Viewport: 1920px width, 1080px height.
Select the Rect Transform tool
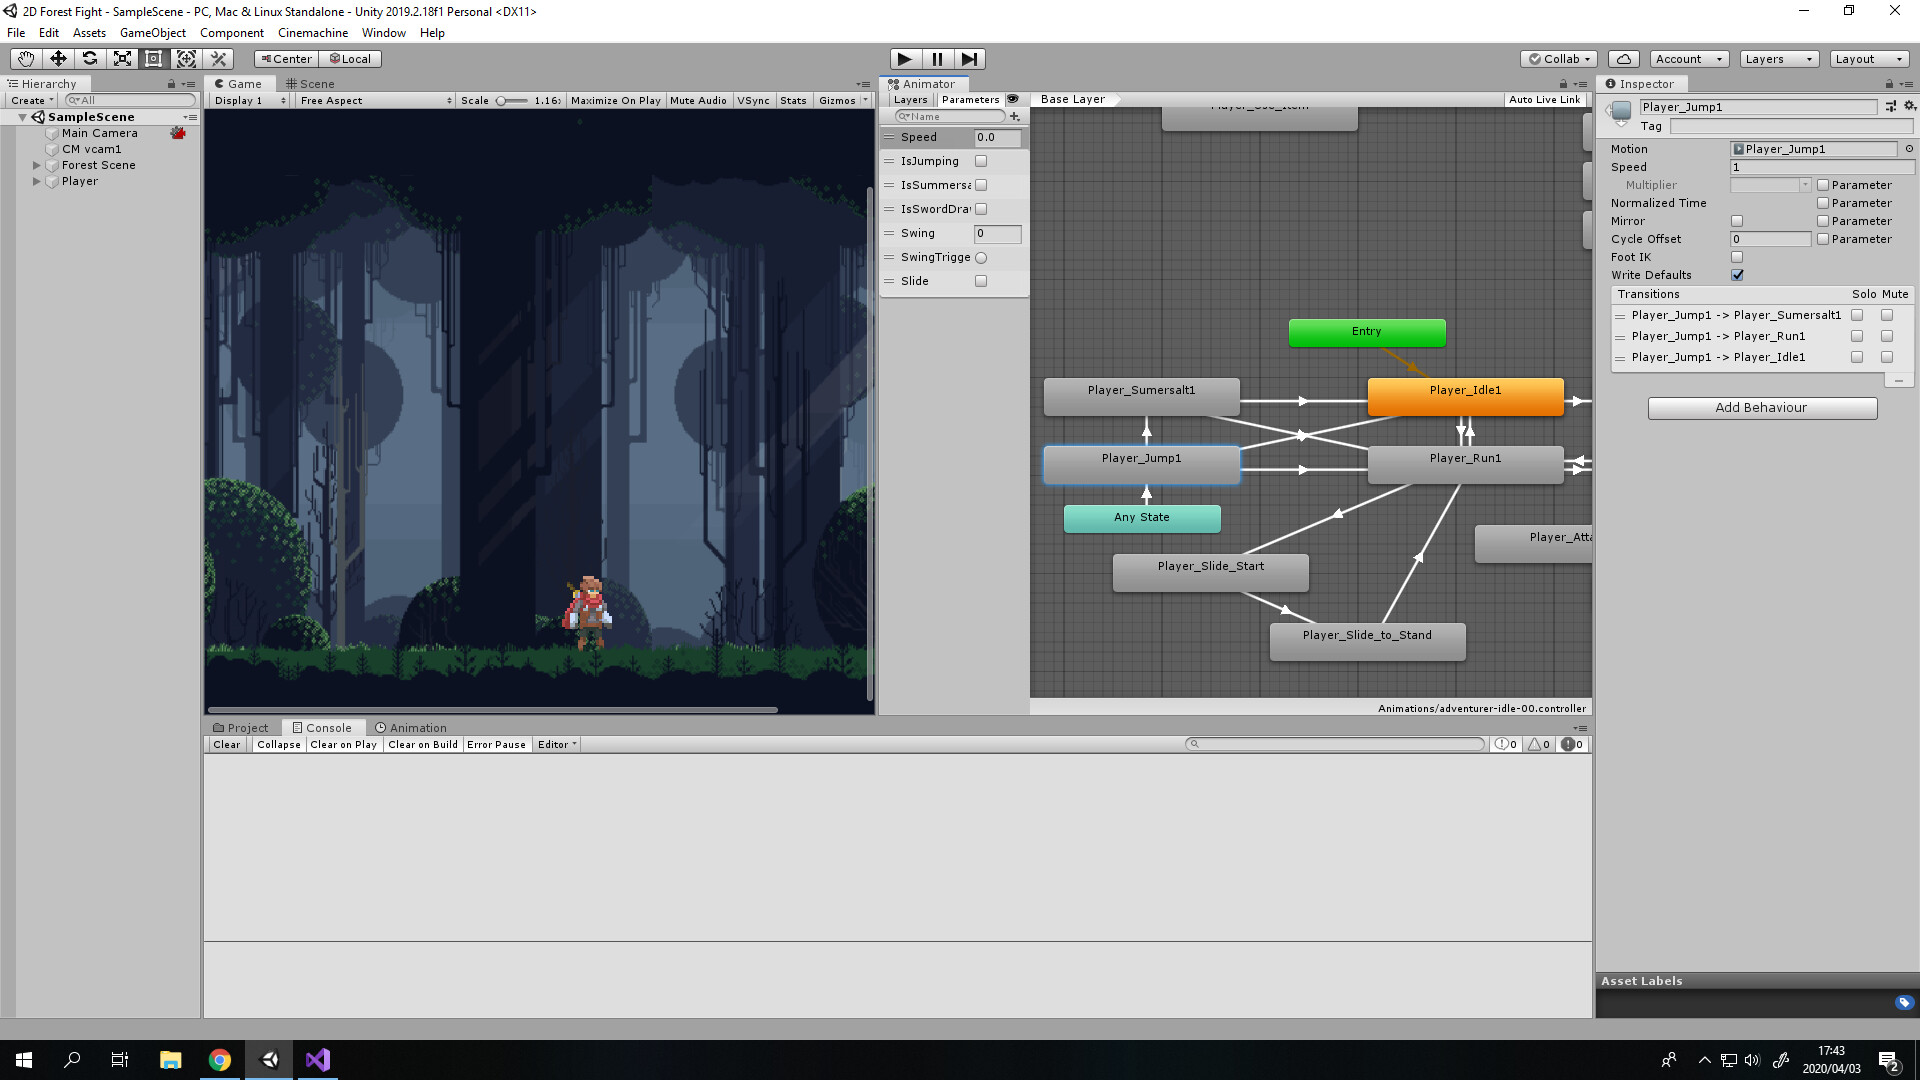click(154, 59)
